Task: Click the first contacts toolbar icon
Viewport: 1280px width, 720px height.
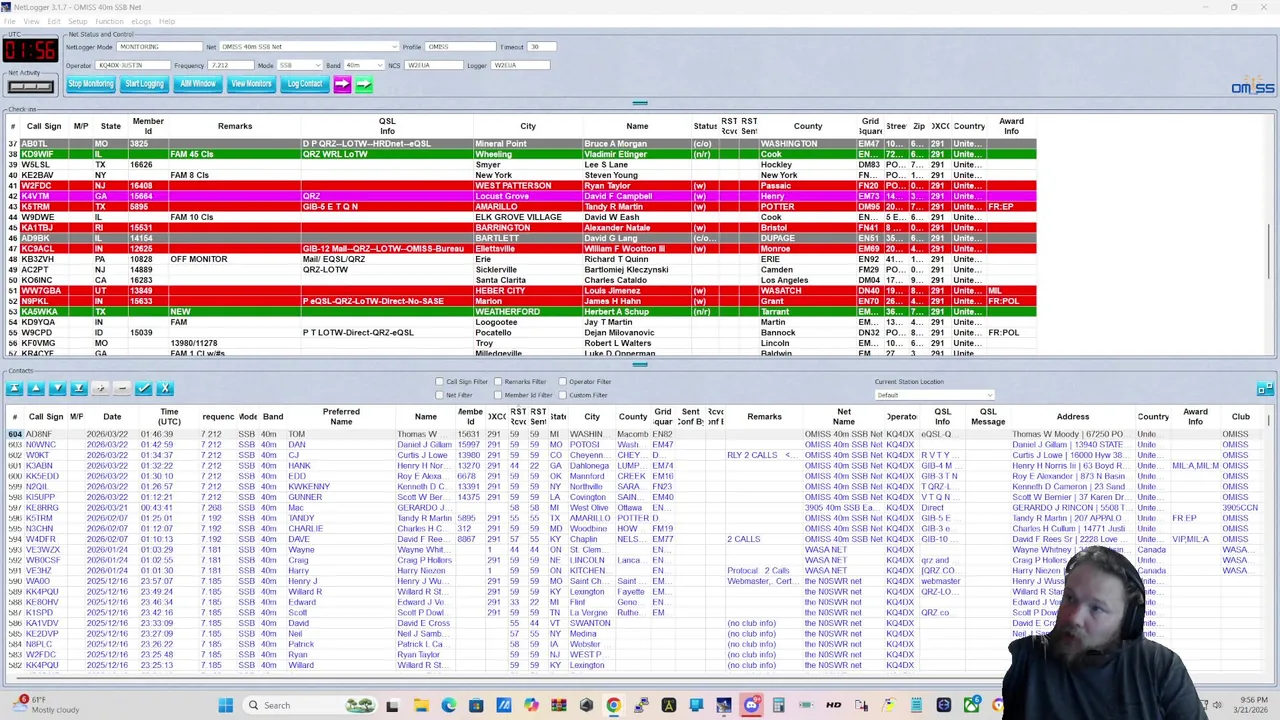Action: pyautogui.click(x=14, y=388)
